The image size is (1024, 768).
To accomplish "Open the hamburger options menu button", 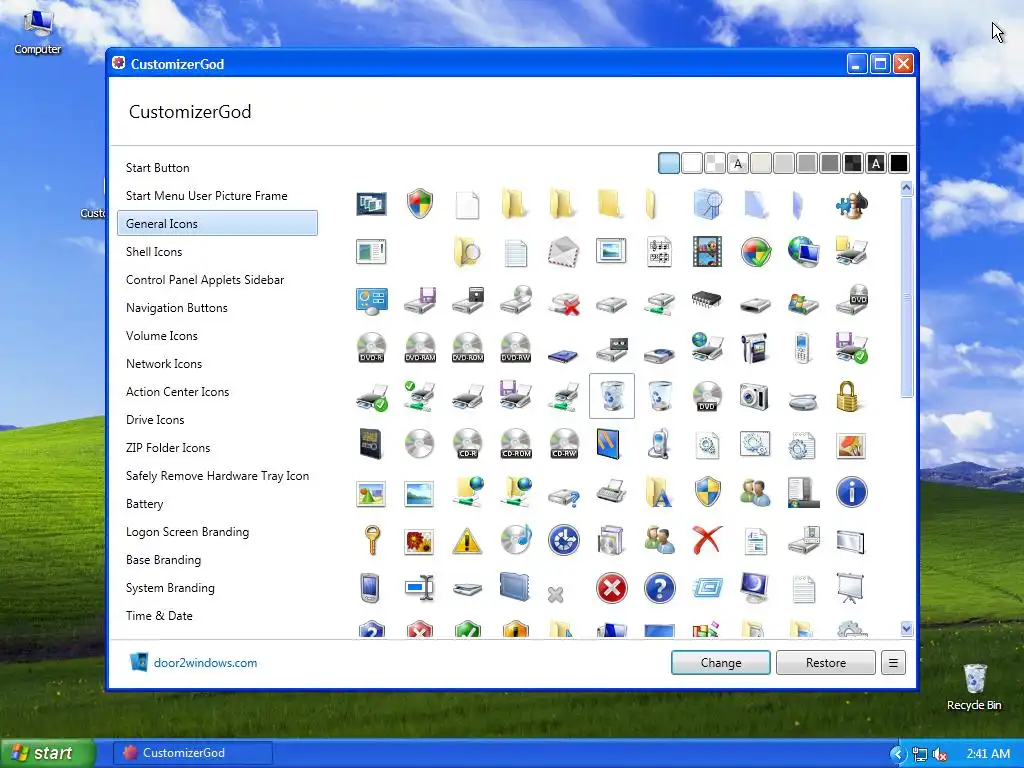I will pos(893,663).
